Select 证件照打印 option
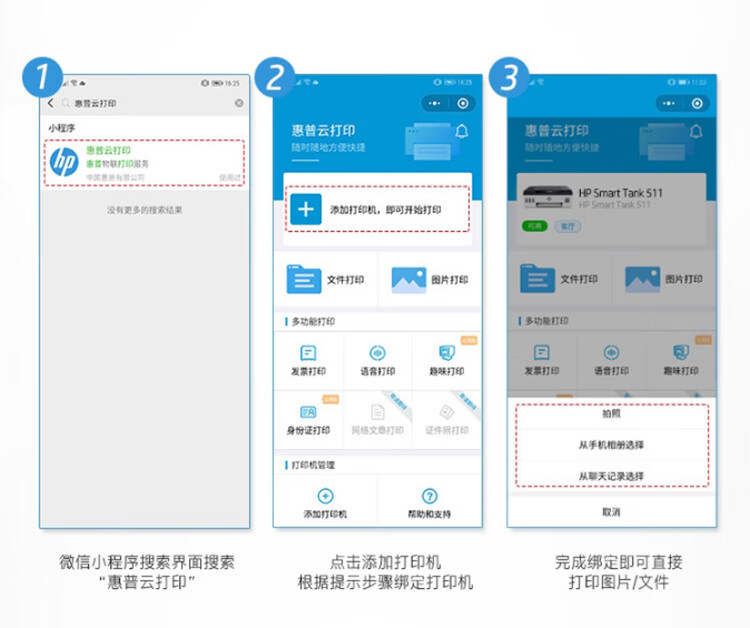 coord(447,419)
